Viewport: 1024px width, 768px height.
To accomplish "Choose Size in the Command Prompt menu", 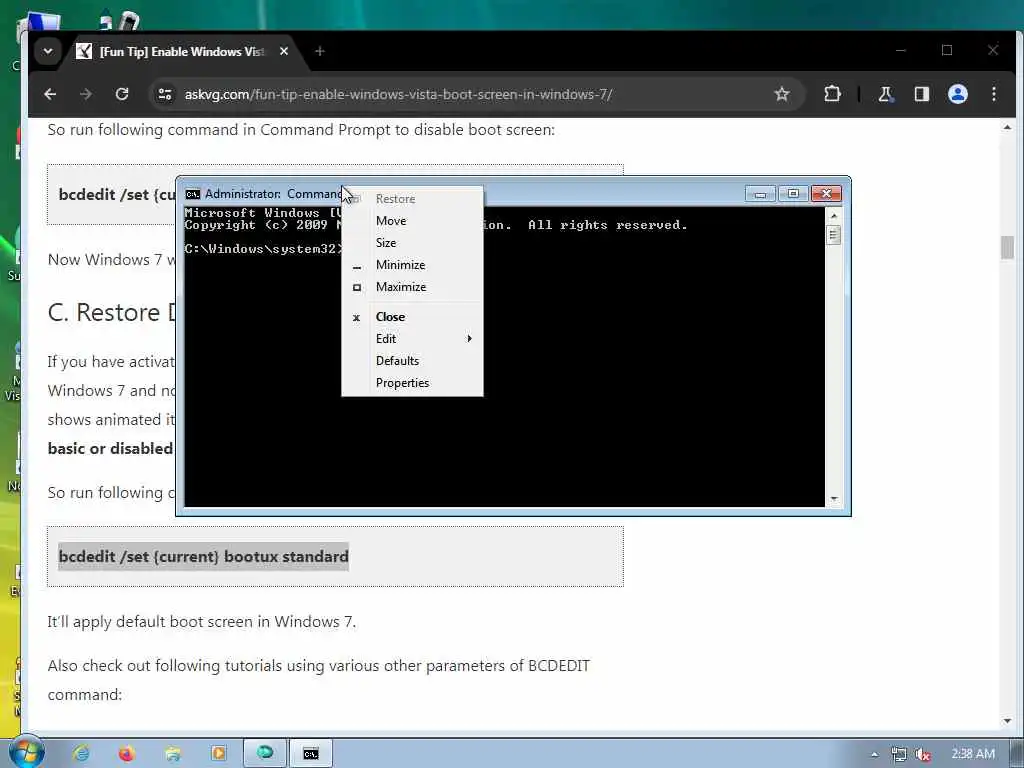I will (x=413, y=243).
